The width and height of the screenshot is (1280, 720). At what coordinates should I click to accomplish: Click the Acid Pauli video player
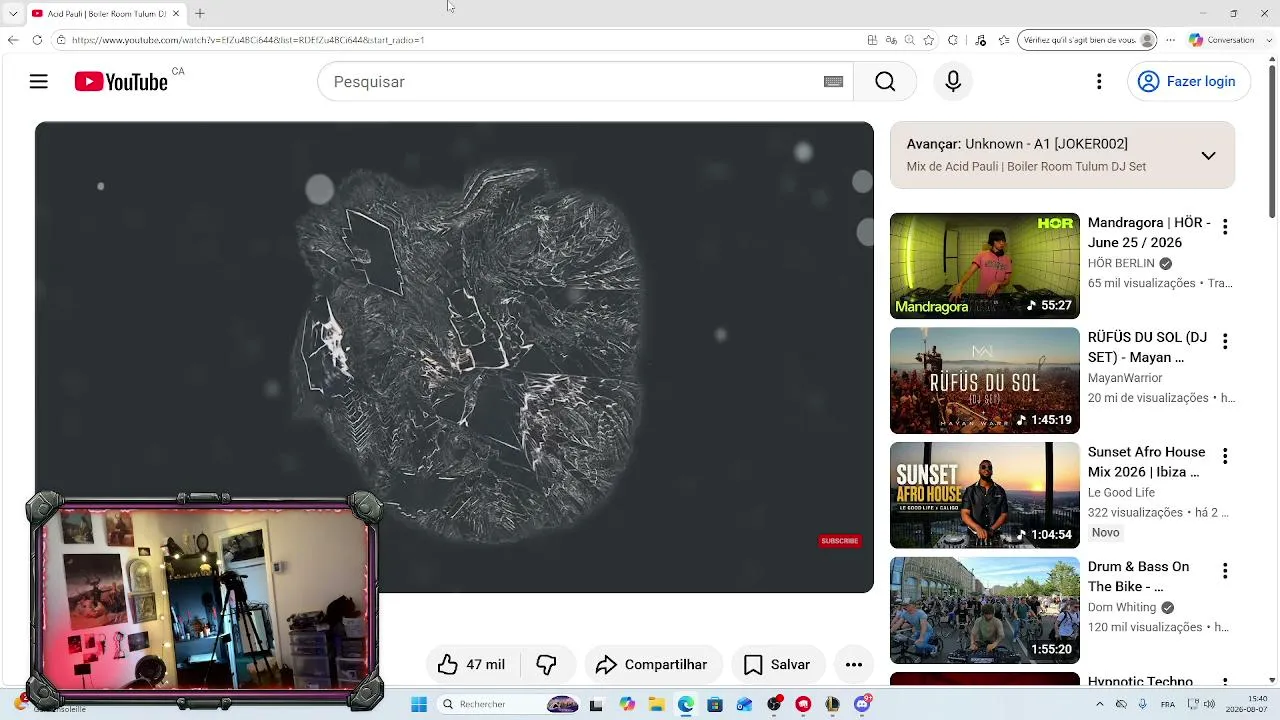[x=454, y=357]
